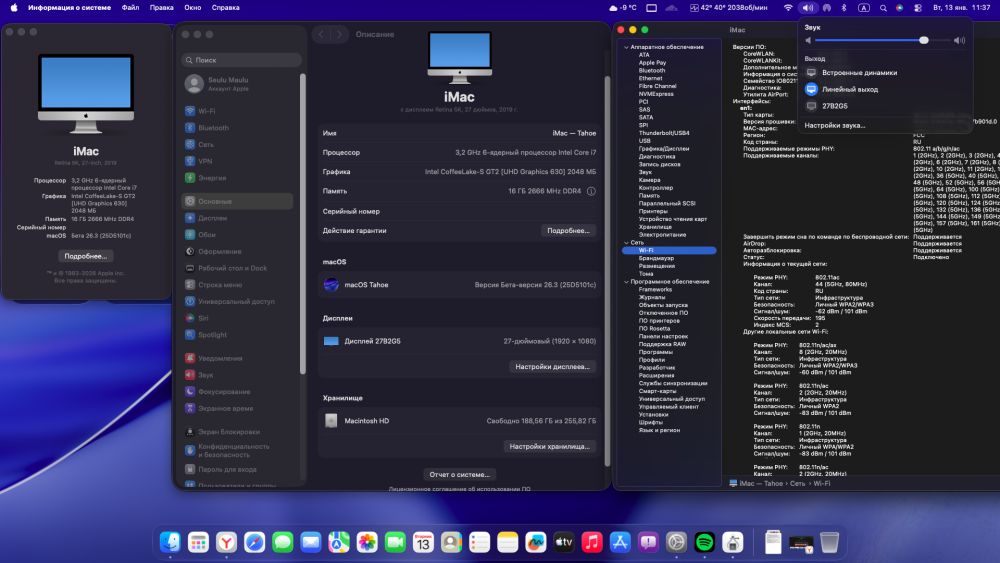1000x563 pixels.
Task: Select Основные in the Settings sidebar
Action: coord(237,201)
